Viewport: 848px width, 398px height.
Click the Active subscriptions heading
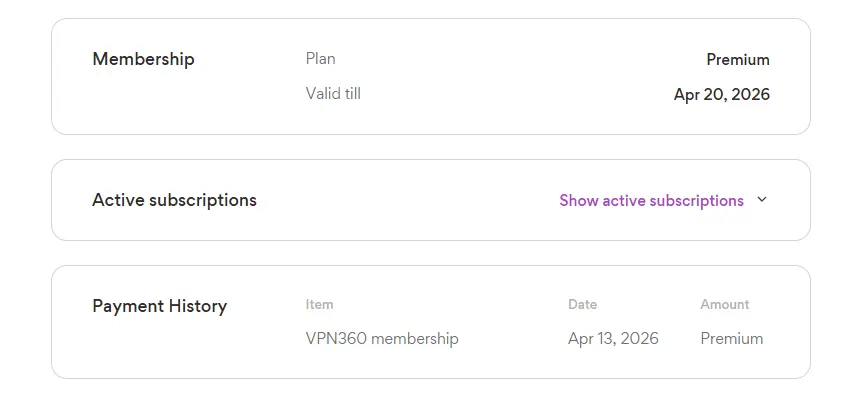[174, 200]
